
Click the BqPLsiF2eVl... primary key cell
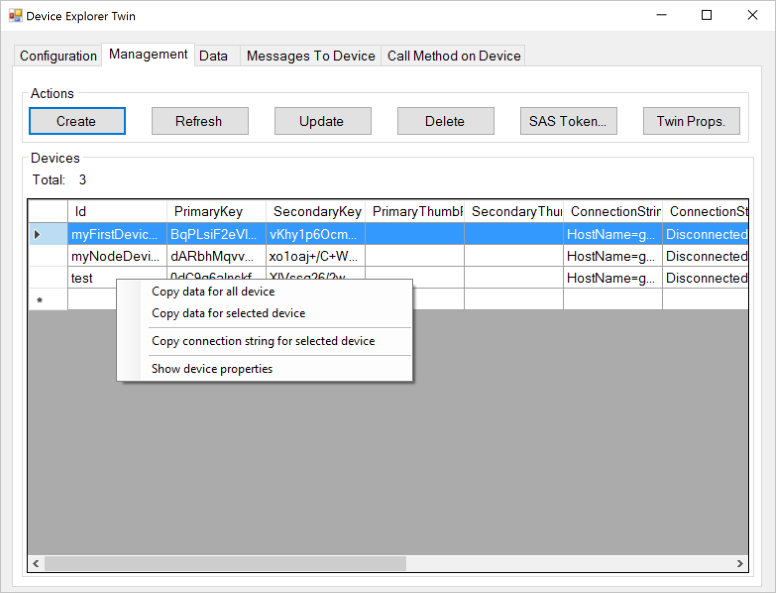coord(216,234)
